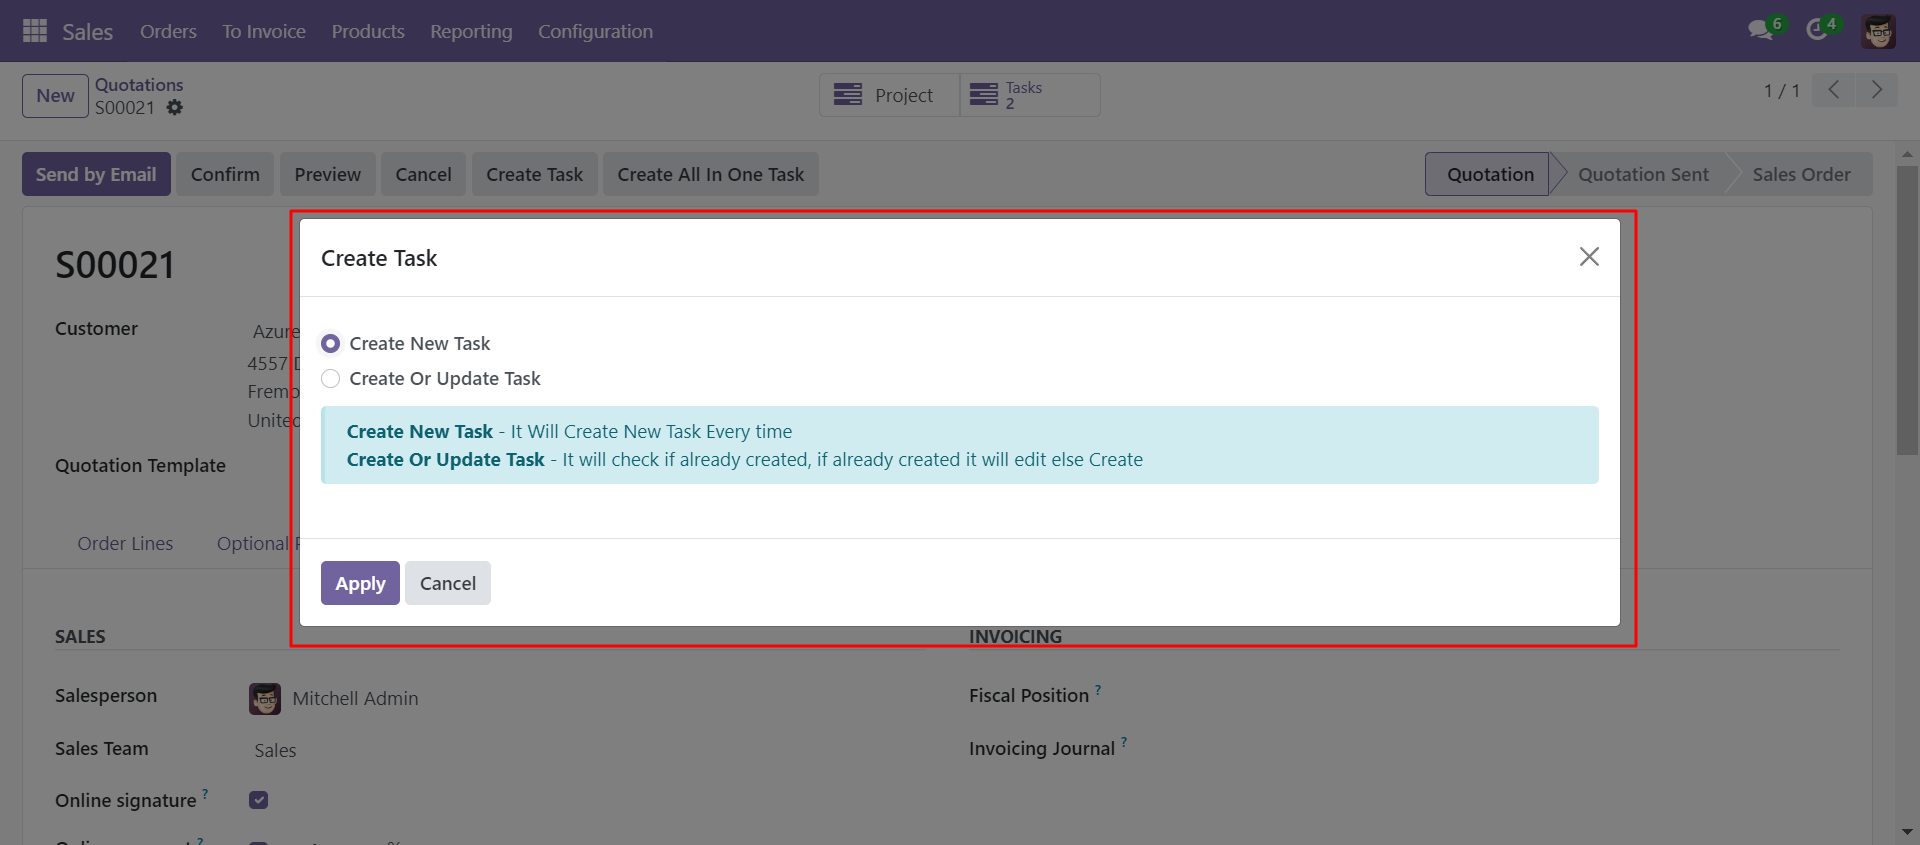Click the Sales app title

(x=87, y=31)
